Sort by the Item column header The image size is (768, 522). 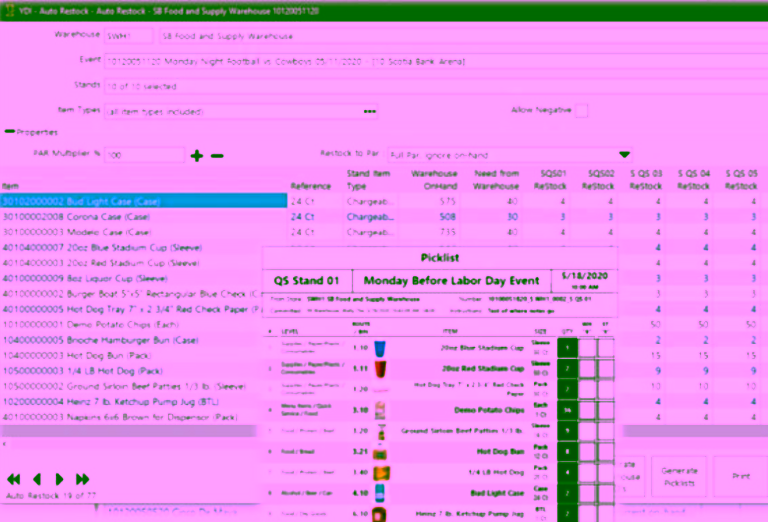(x=10, y=186)
